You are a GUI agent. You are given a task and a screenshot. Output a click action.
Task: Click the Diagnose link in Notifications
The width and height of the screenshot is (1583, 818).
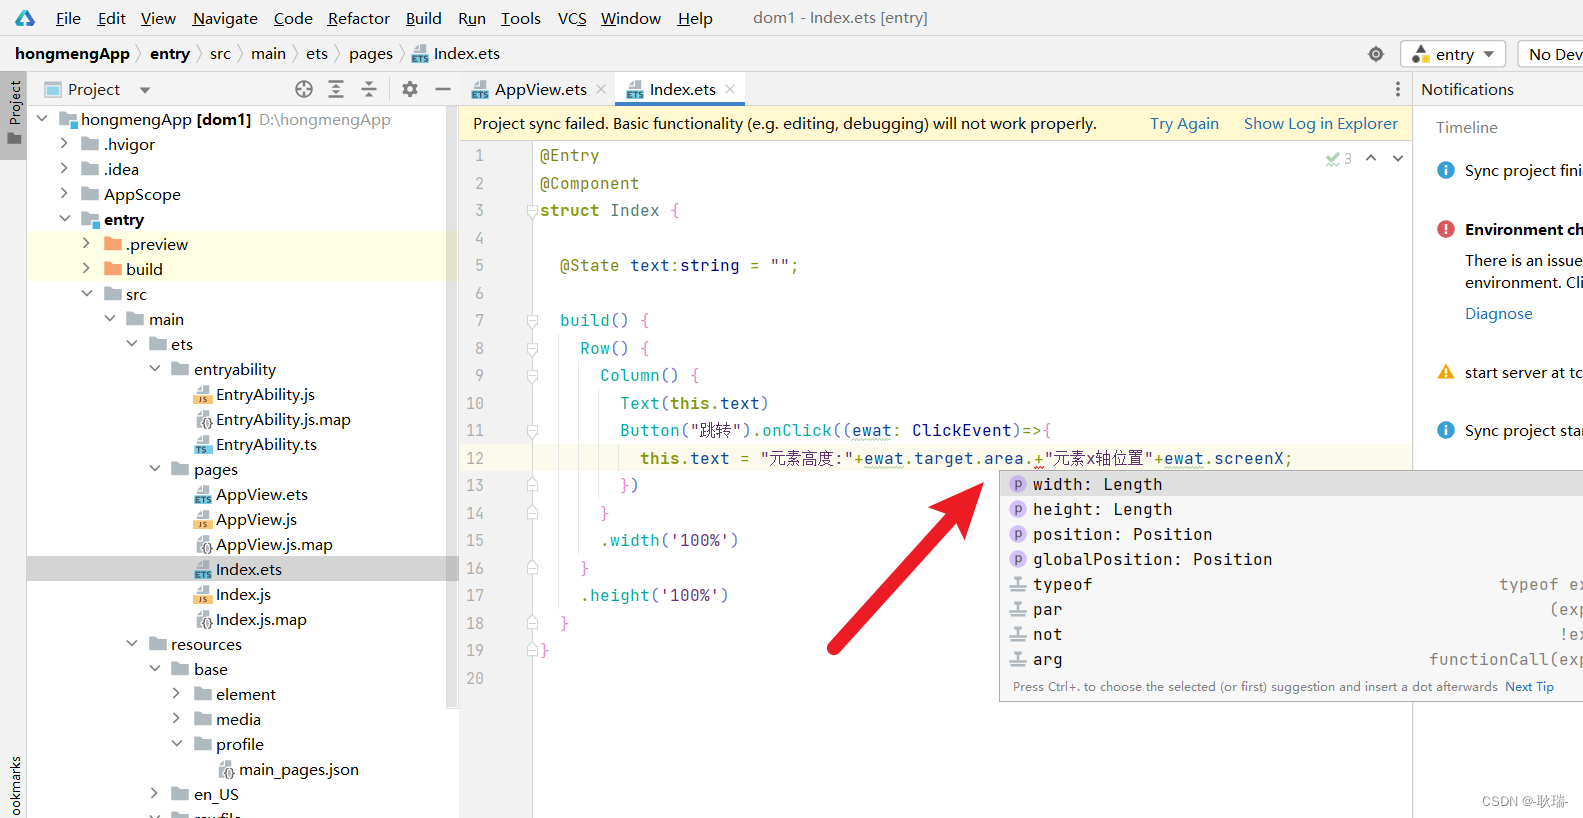point(1498,313)
